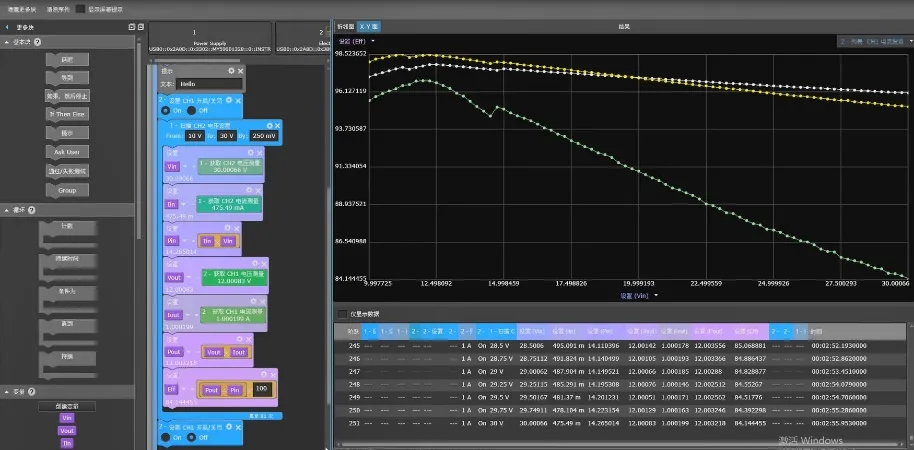Open the Vin variable dropdown in set block
Image resolution: width=914 pixels, height=450 pixels.
click(171, 166)
